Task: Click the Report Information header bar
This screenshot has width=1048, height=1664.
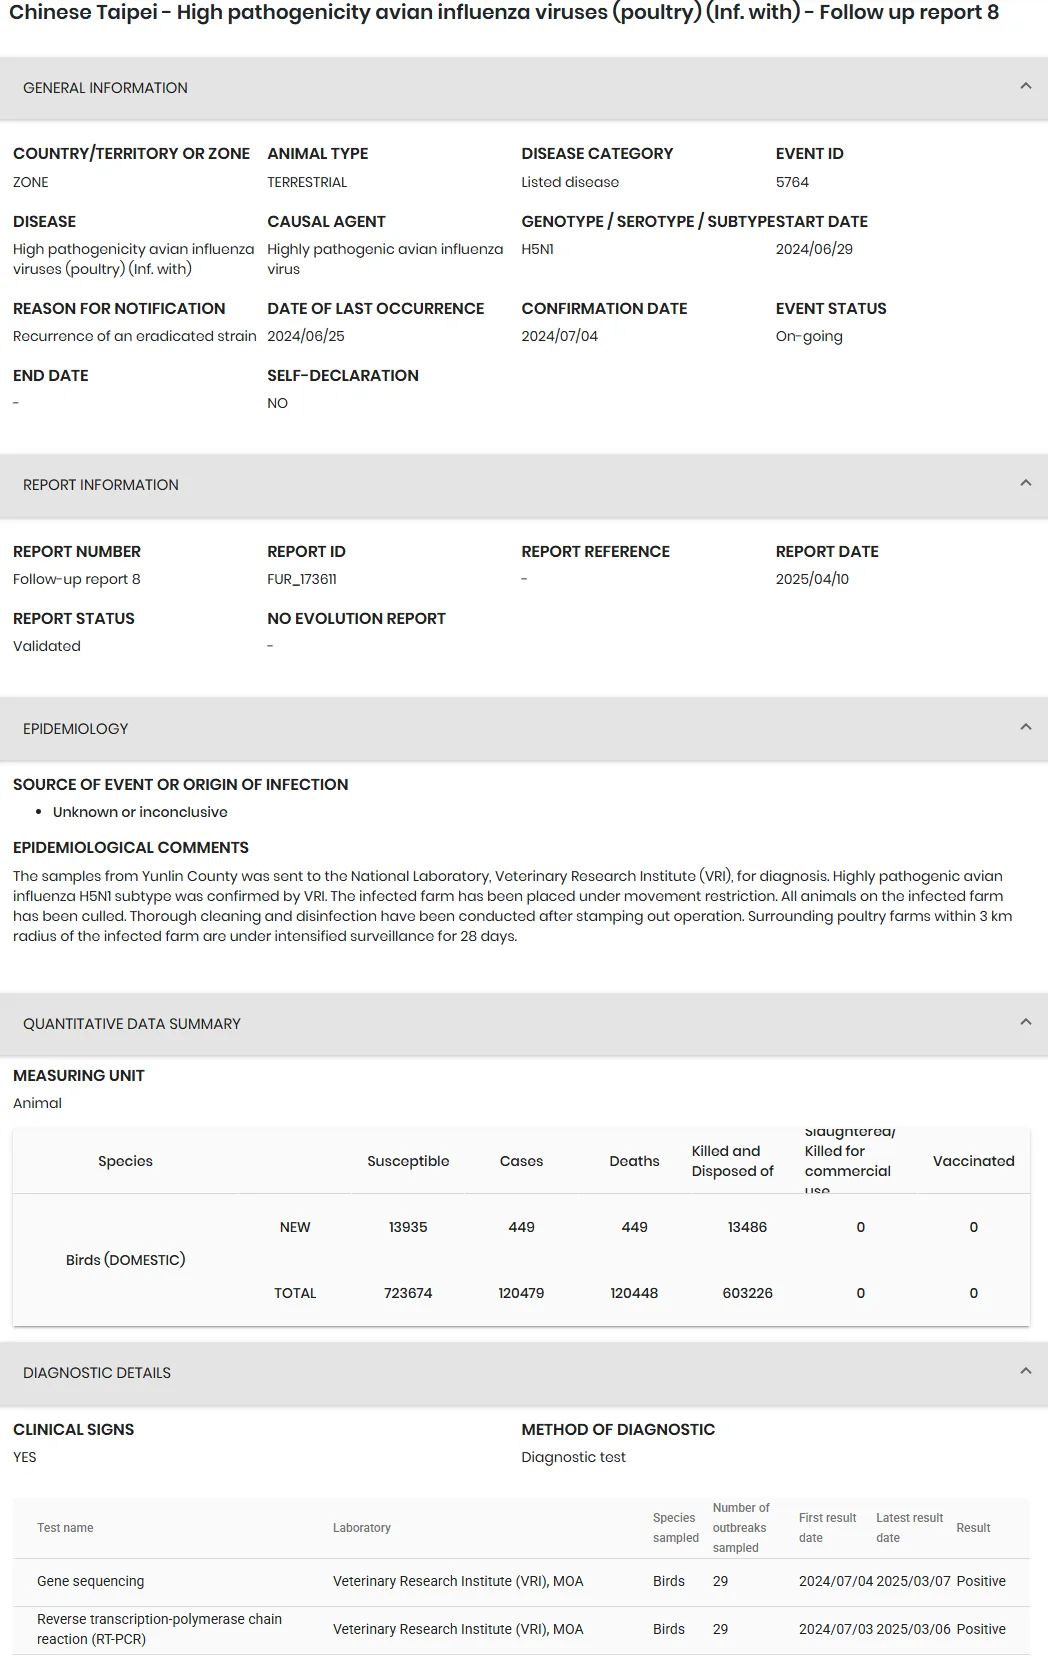Action: point(524,485)
